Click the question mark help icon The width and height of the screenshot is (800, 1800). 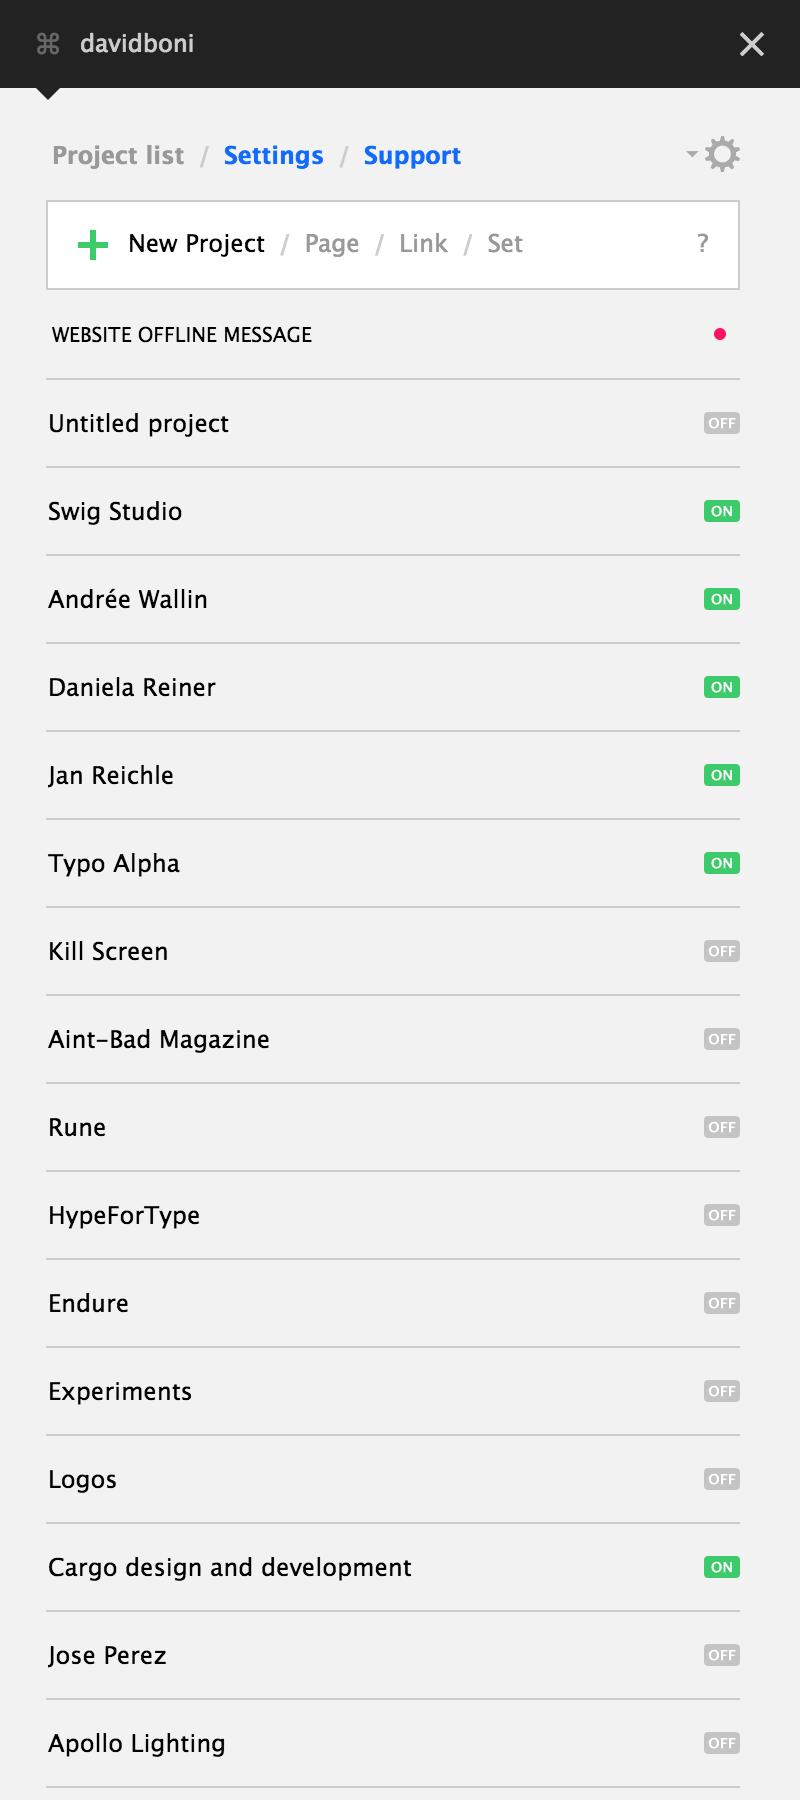click(703, 244)
